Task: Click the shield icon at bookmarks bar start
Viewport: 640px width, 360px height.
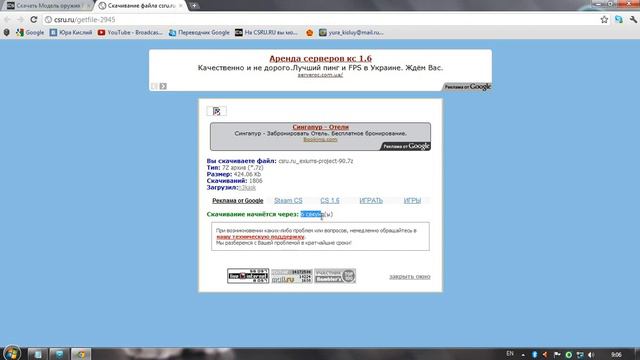Action: point(7,32)
